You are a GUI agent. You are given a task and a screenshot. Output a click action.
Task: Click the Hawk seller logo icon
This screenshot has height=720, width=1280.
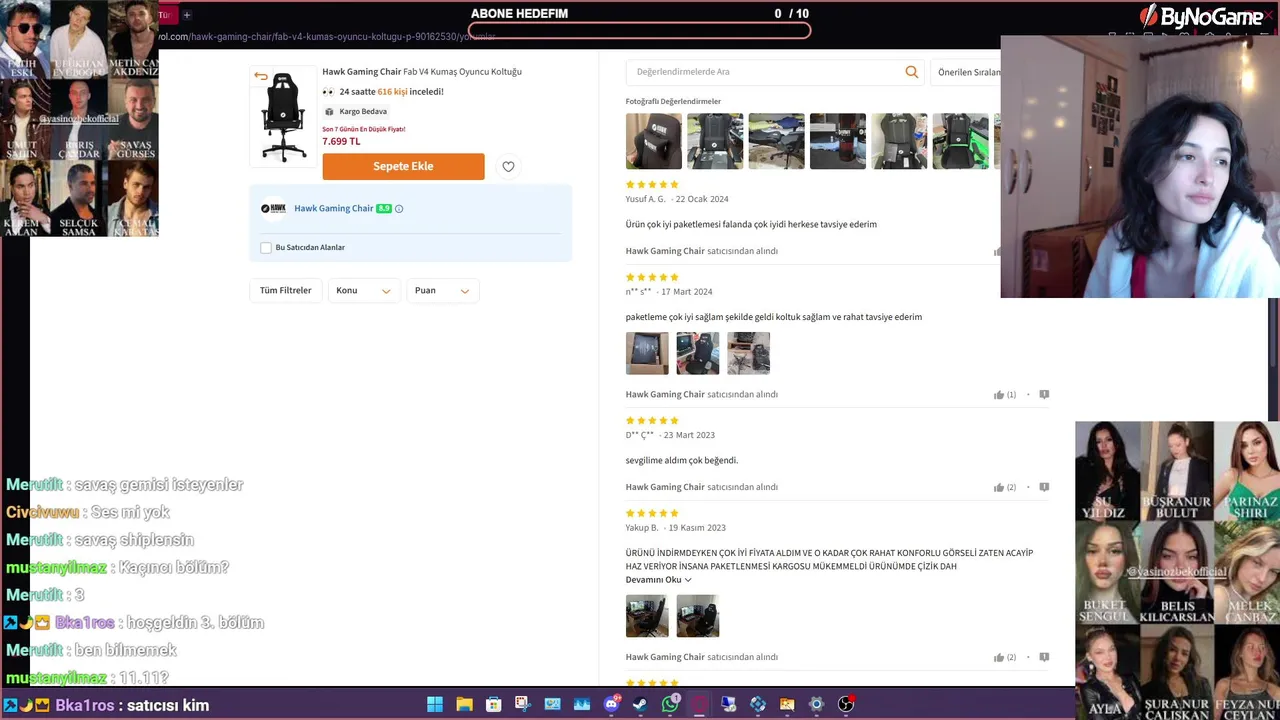pyautogui.click(x=273, y=209)
